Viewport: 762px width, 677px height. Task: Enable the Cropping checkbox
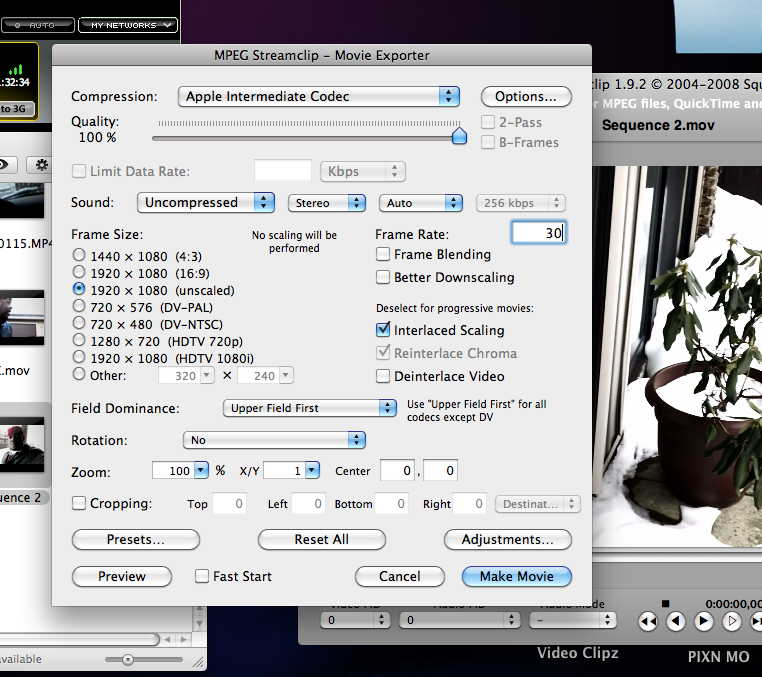[x=79, y=503]
